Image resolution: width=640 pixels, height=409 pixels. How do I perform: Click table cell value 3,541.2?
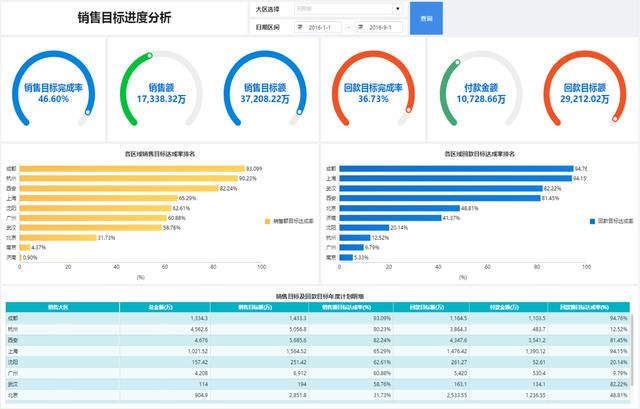tap(536, 340)
